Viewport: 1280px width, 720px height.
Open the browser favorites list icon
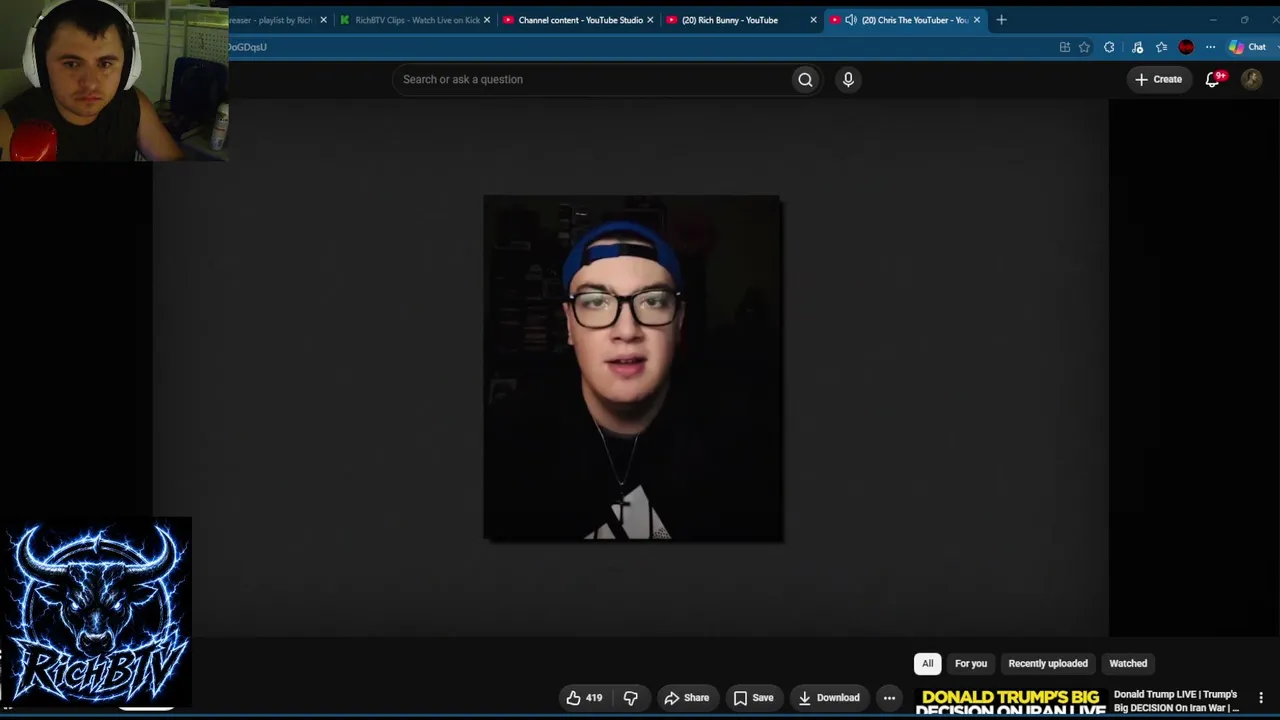pos(1161,47)
